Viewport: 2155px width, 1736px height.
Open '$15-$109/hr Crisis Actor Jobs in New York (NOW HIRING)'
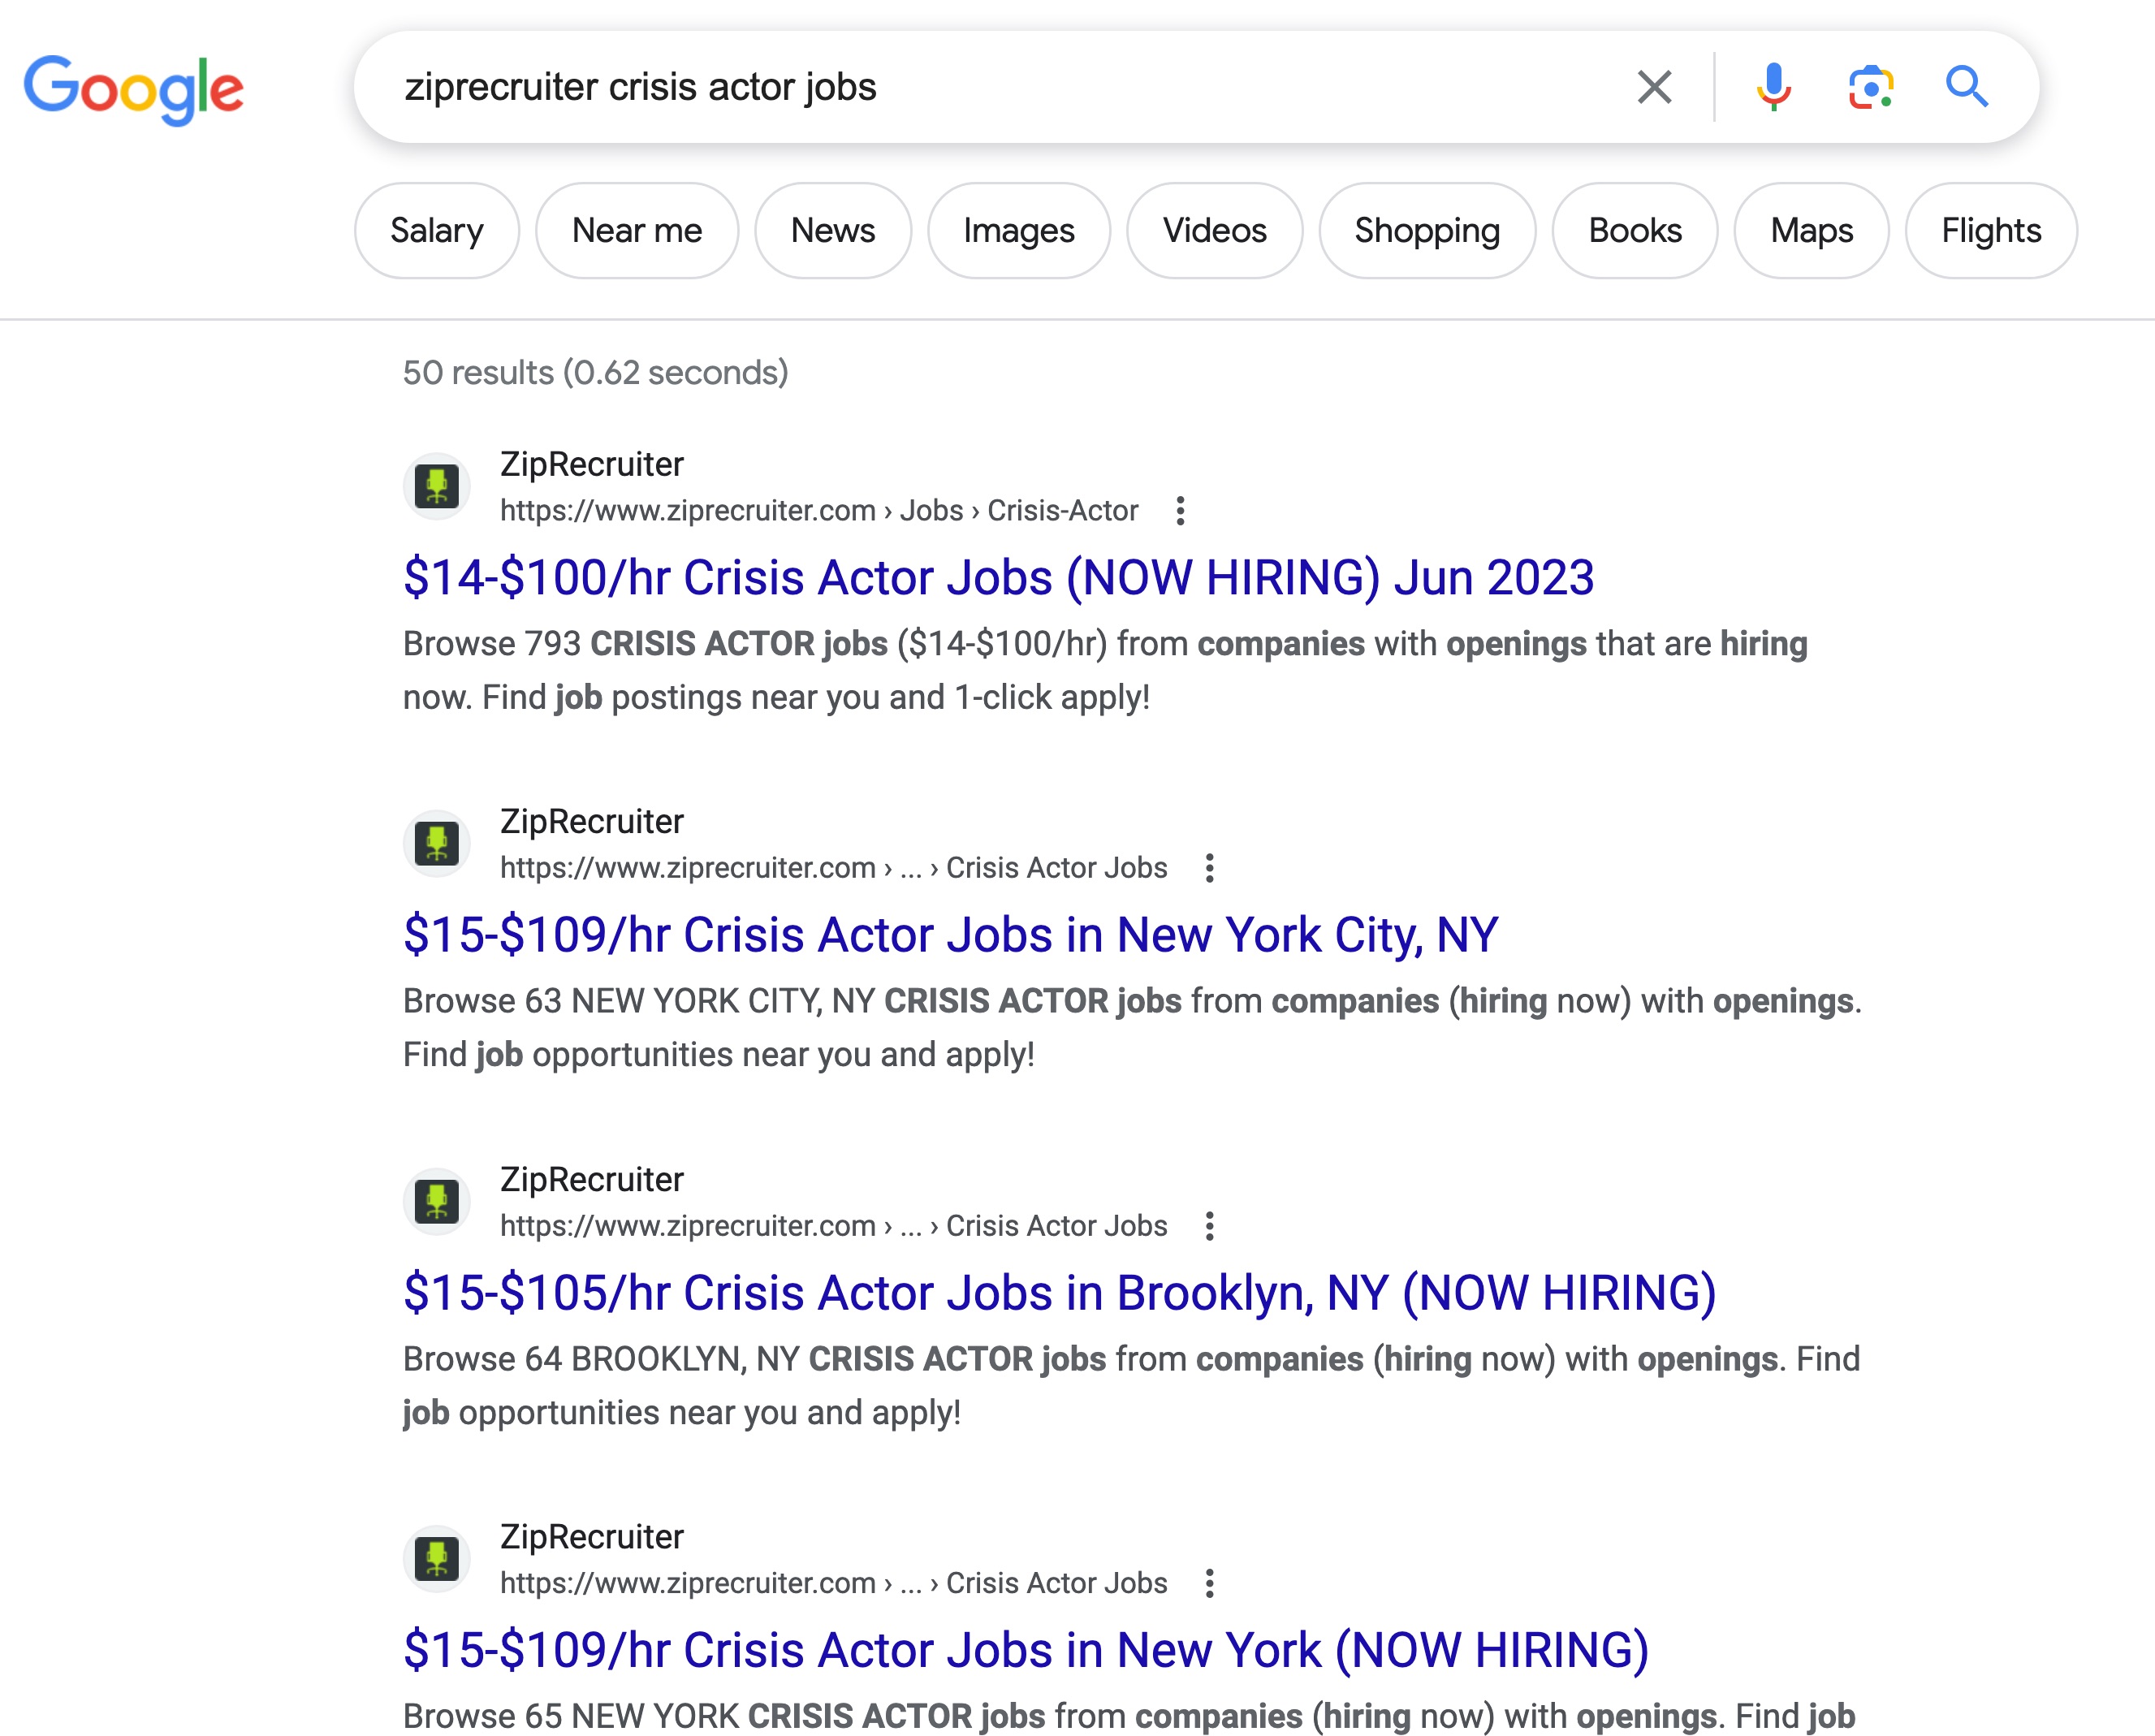pyautogui.click(x=1026, y=1650)
